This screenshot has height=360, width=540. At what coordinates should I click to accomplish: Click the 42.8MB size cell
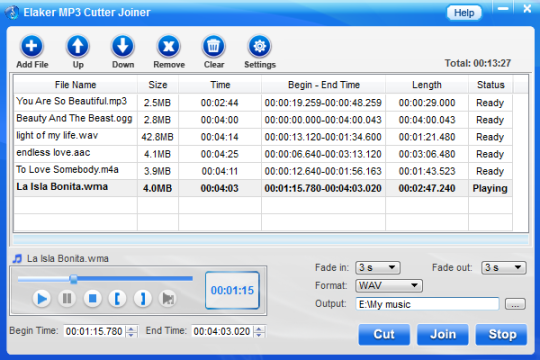[x=157, y=137]
